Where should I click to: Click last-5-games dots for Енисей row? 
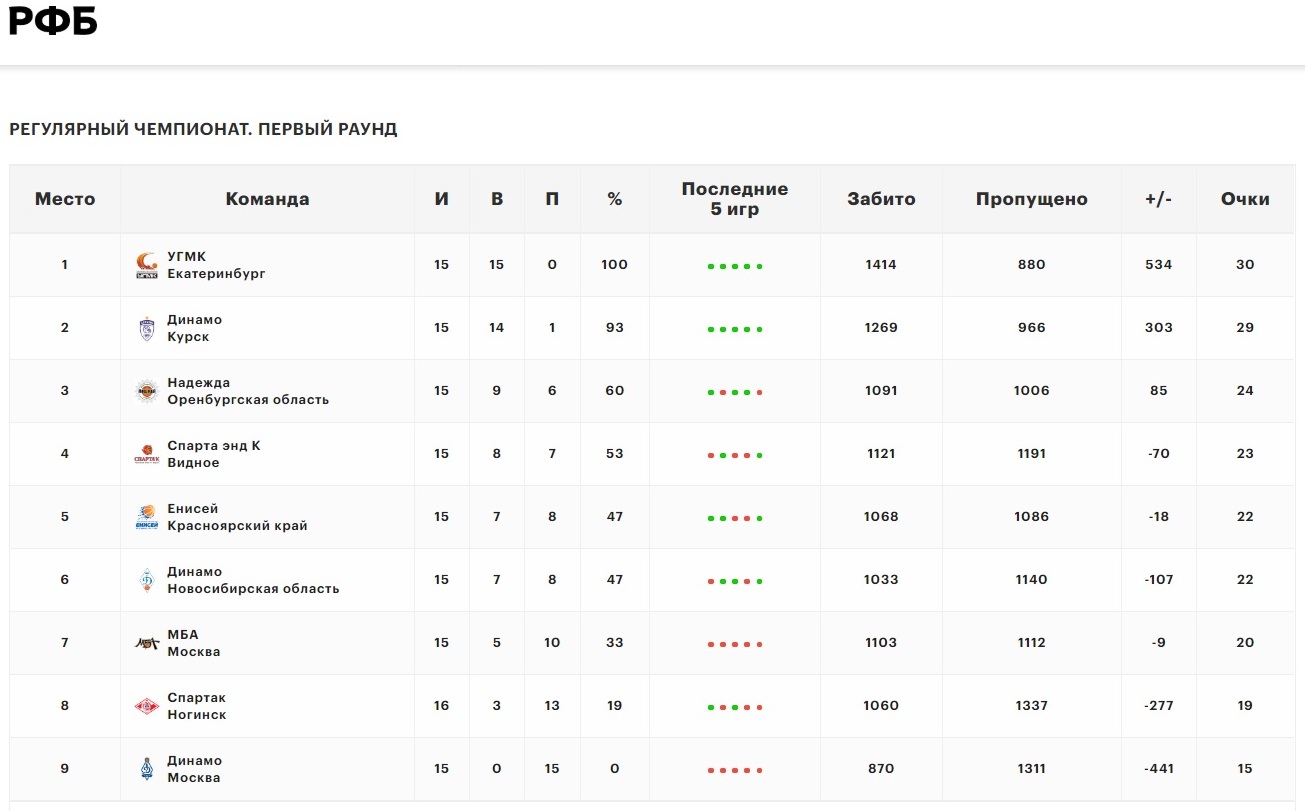[x=735, y=519]
